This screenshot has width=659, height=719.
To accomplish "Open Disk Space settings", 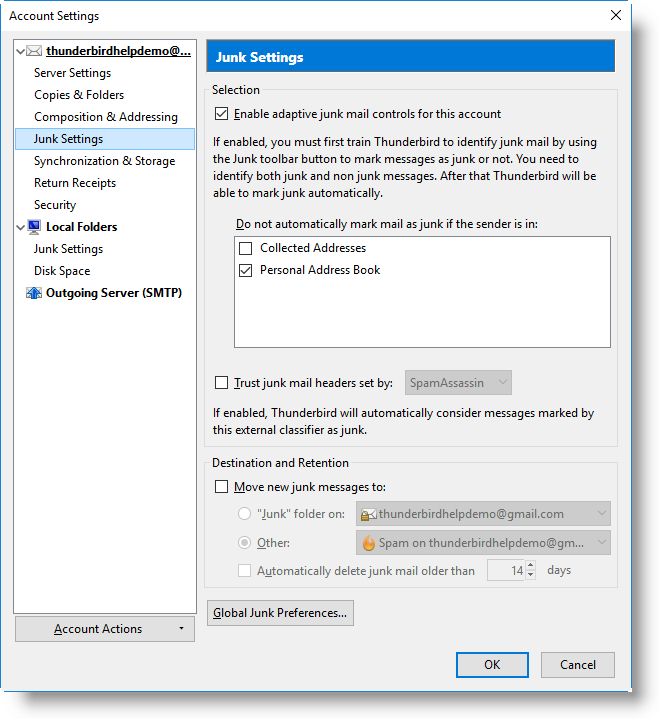I will click(62, 271).
